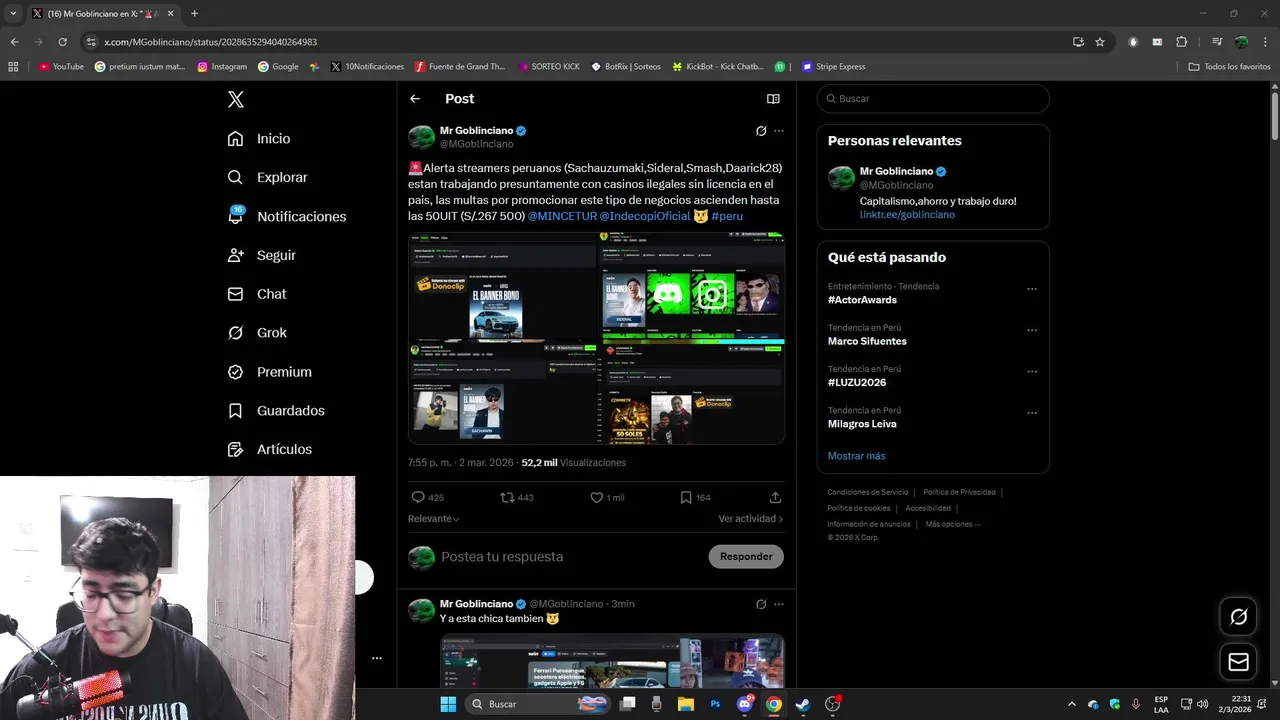Click the Responder button

[746, 557]
